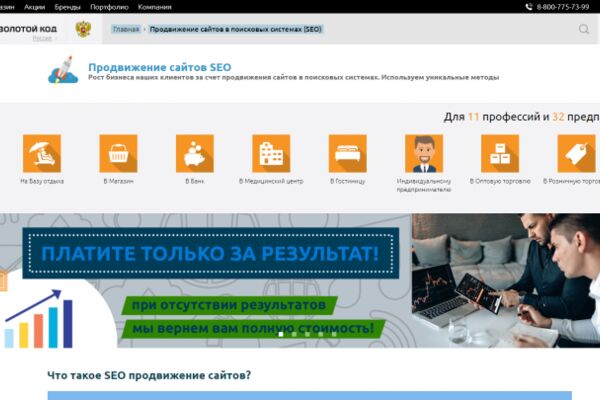Select the first banner slider dot
This screenshot has width=600, height=400.
pyautogui.click(x=281, y=334)
